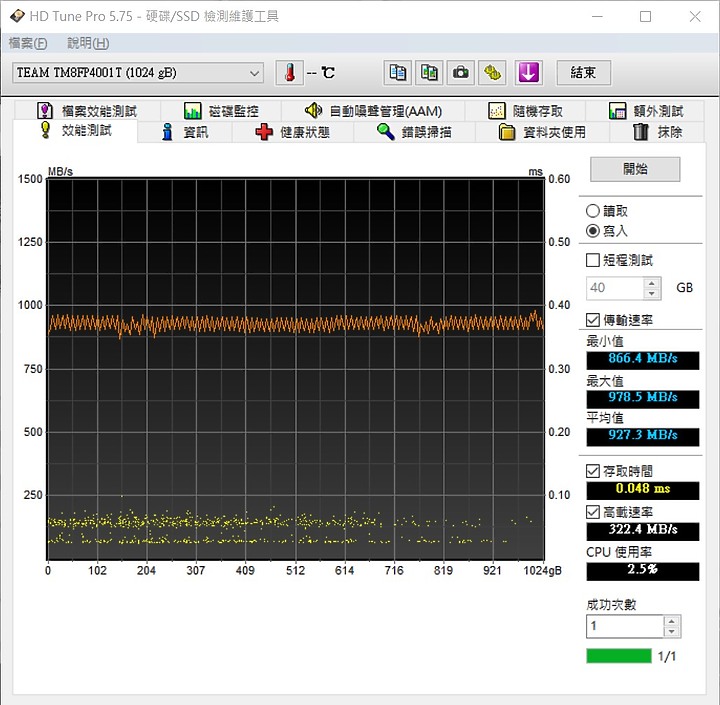720x705 pixels.
Task: Close the HD Tune Pro window
Action: click(695, 17)
